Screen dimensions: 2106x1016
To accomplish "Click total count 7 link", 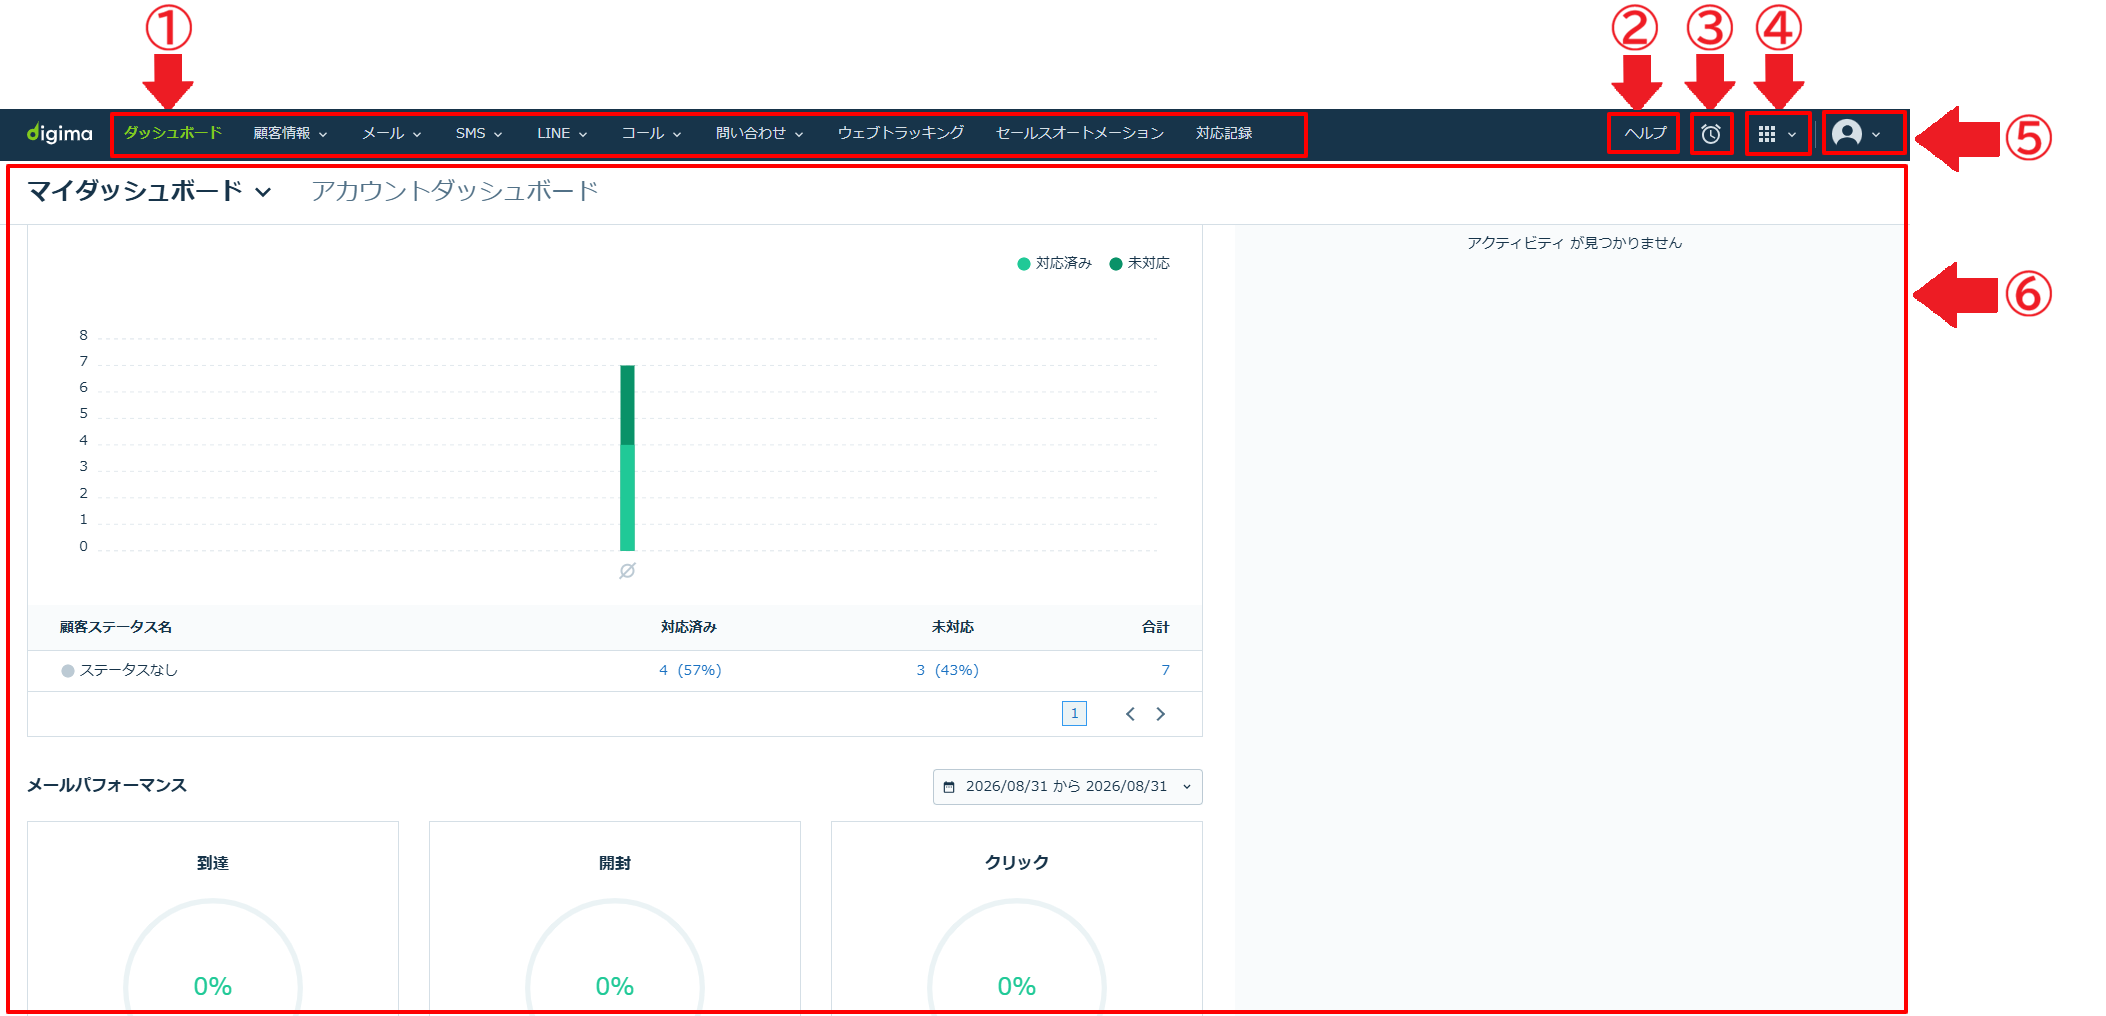I will (1165, 670).
